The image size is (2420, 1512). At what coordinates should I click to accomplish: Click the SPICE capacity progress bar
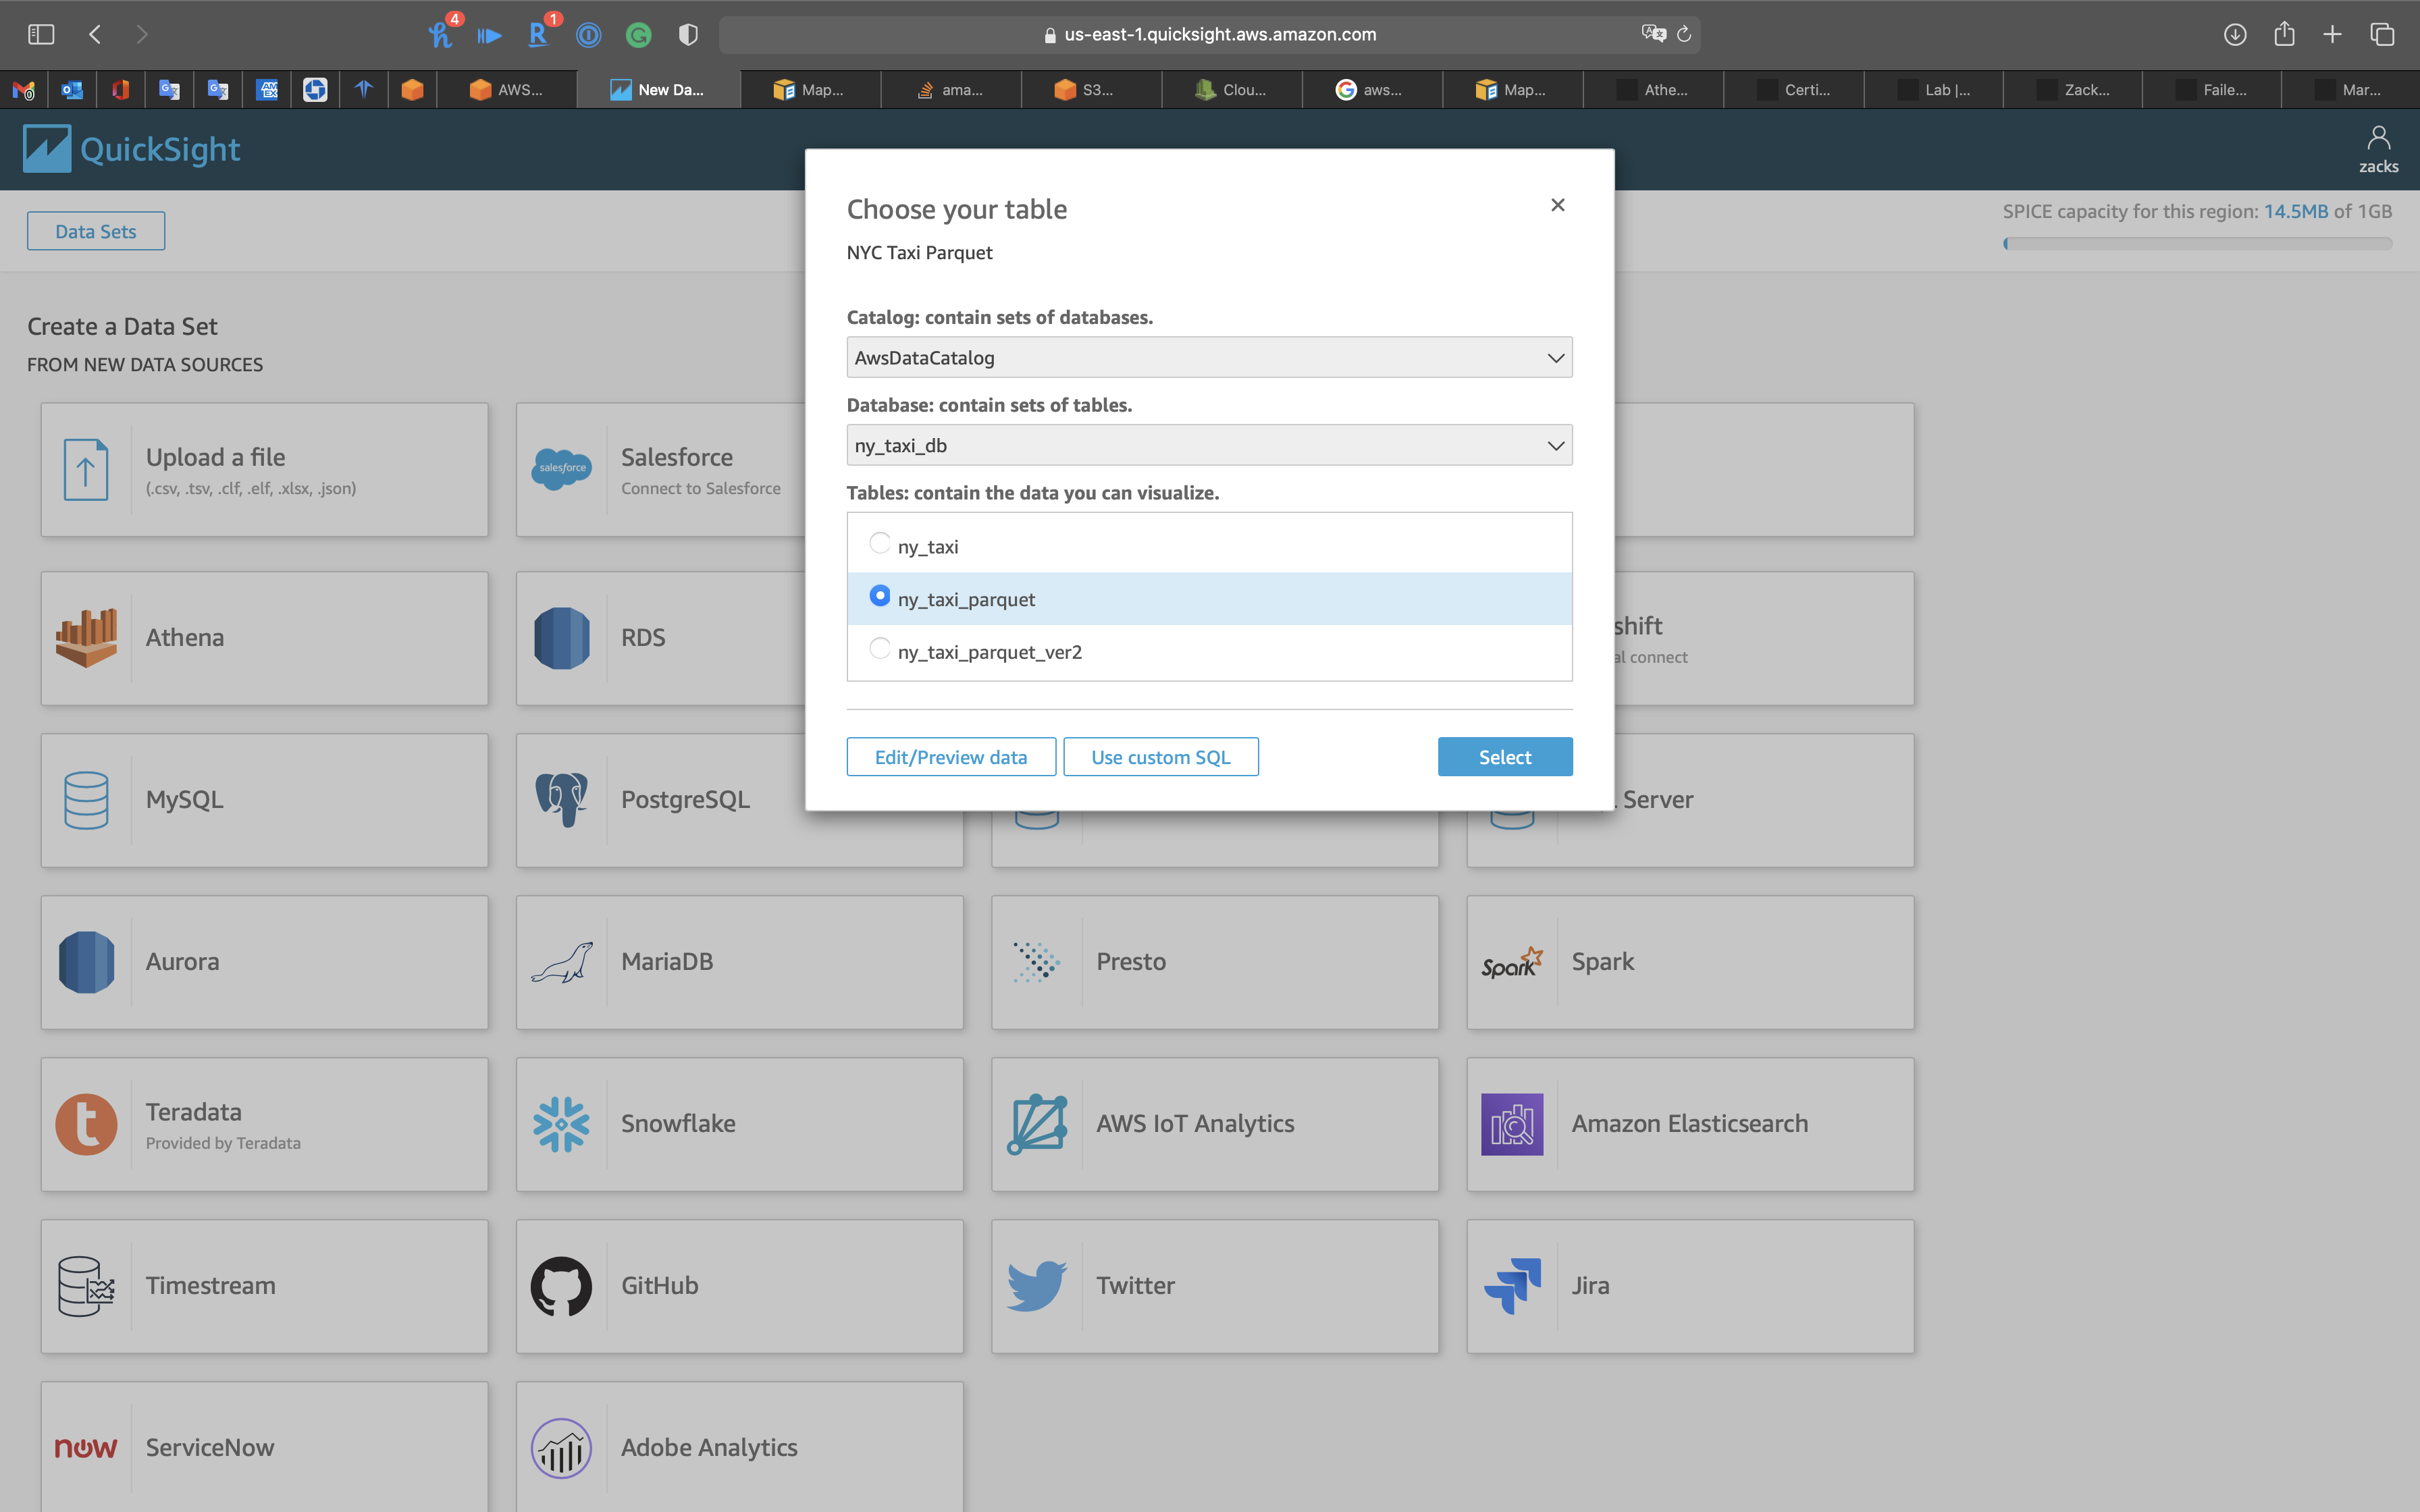[2197, 244]
